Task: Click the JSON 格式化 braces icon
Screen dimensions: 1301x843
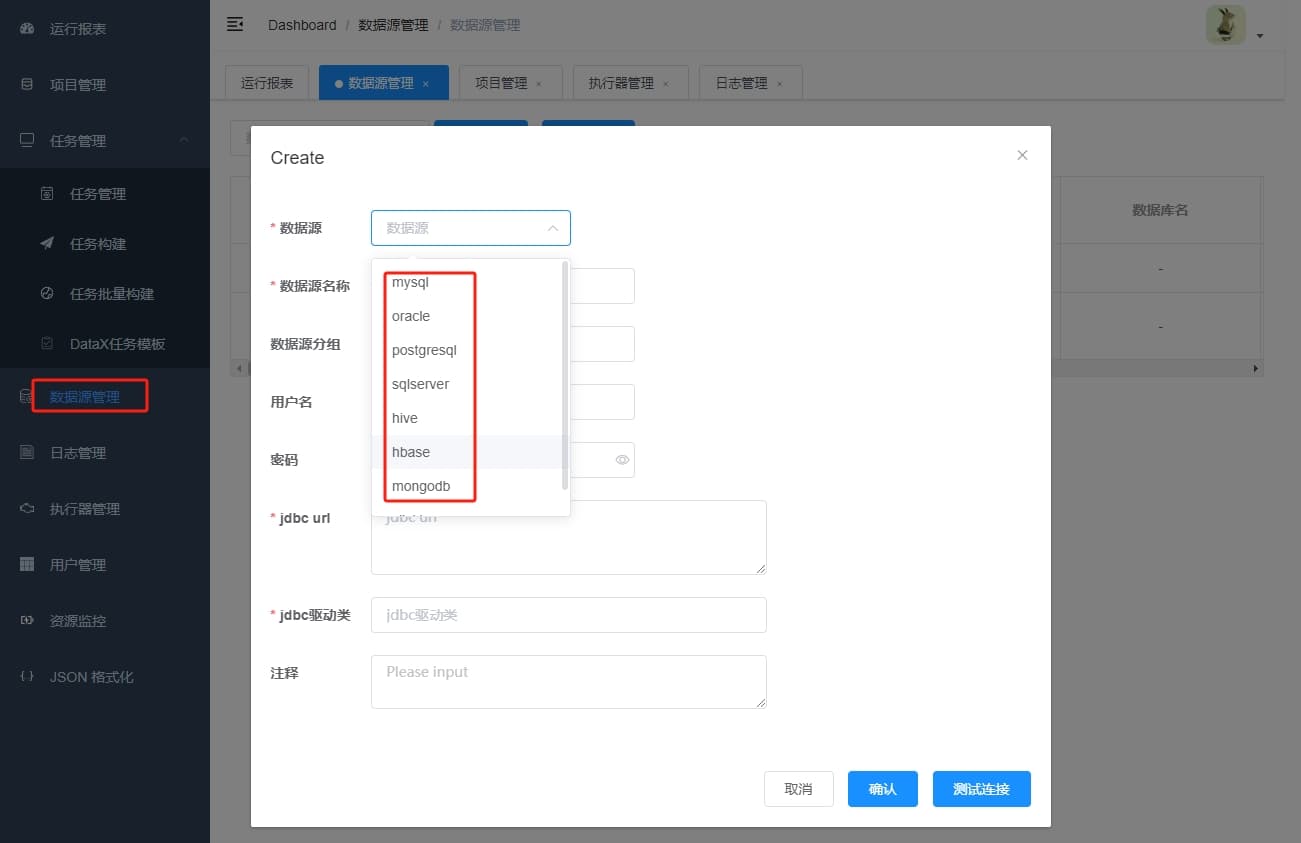Action: [27, 677]
